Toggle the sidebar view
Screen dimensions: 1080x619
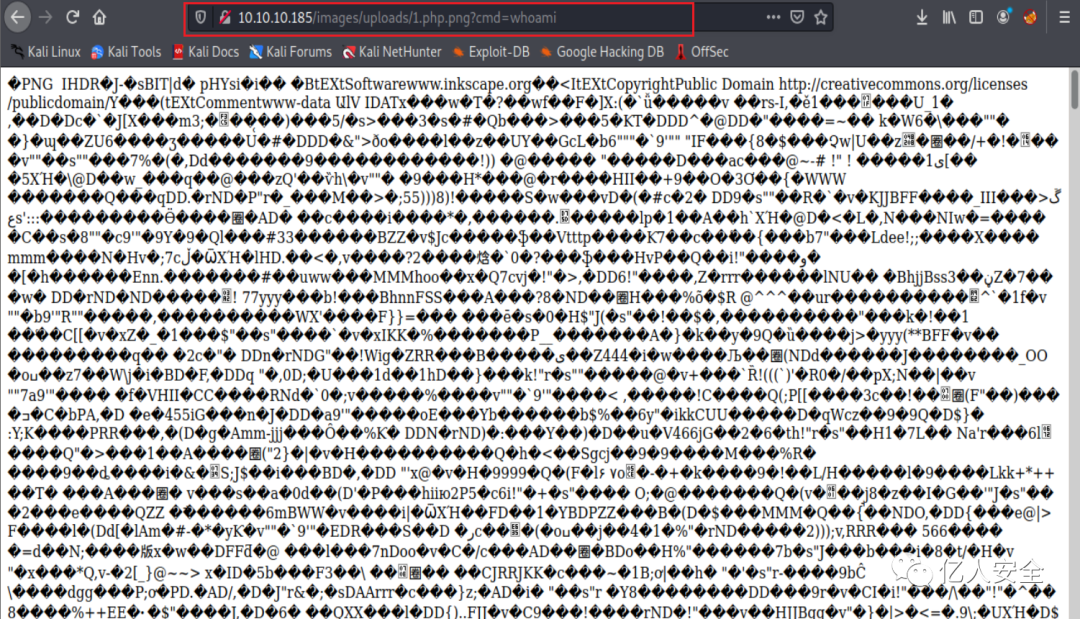pyautogui.click(x=976, y=17)
